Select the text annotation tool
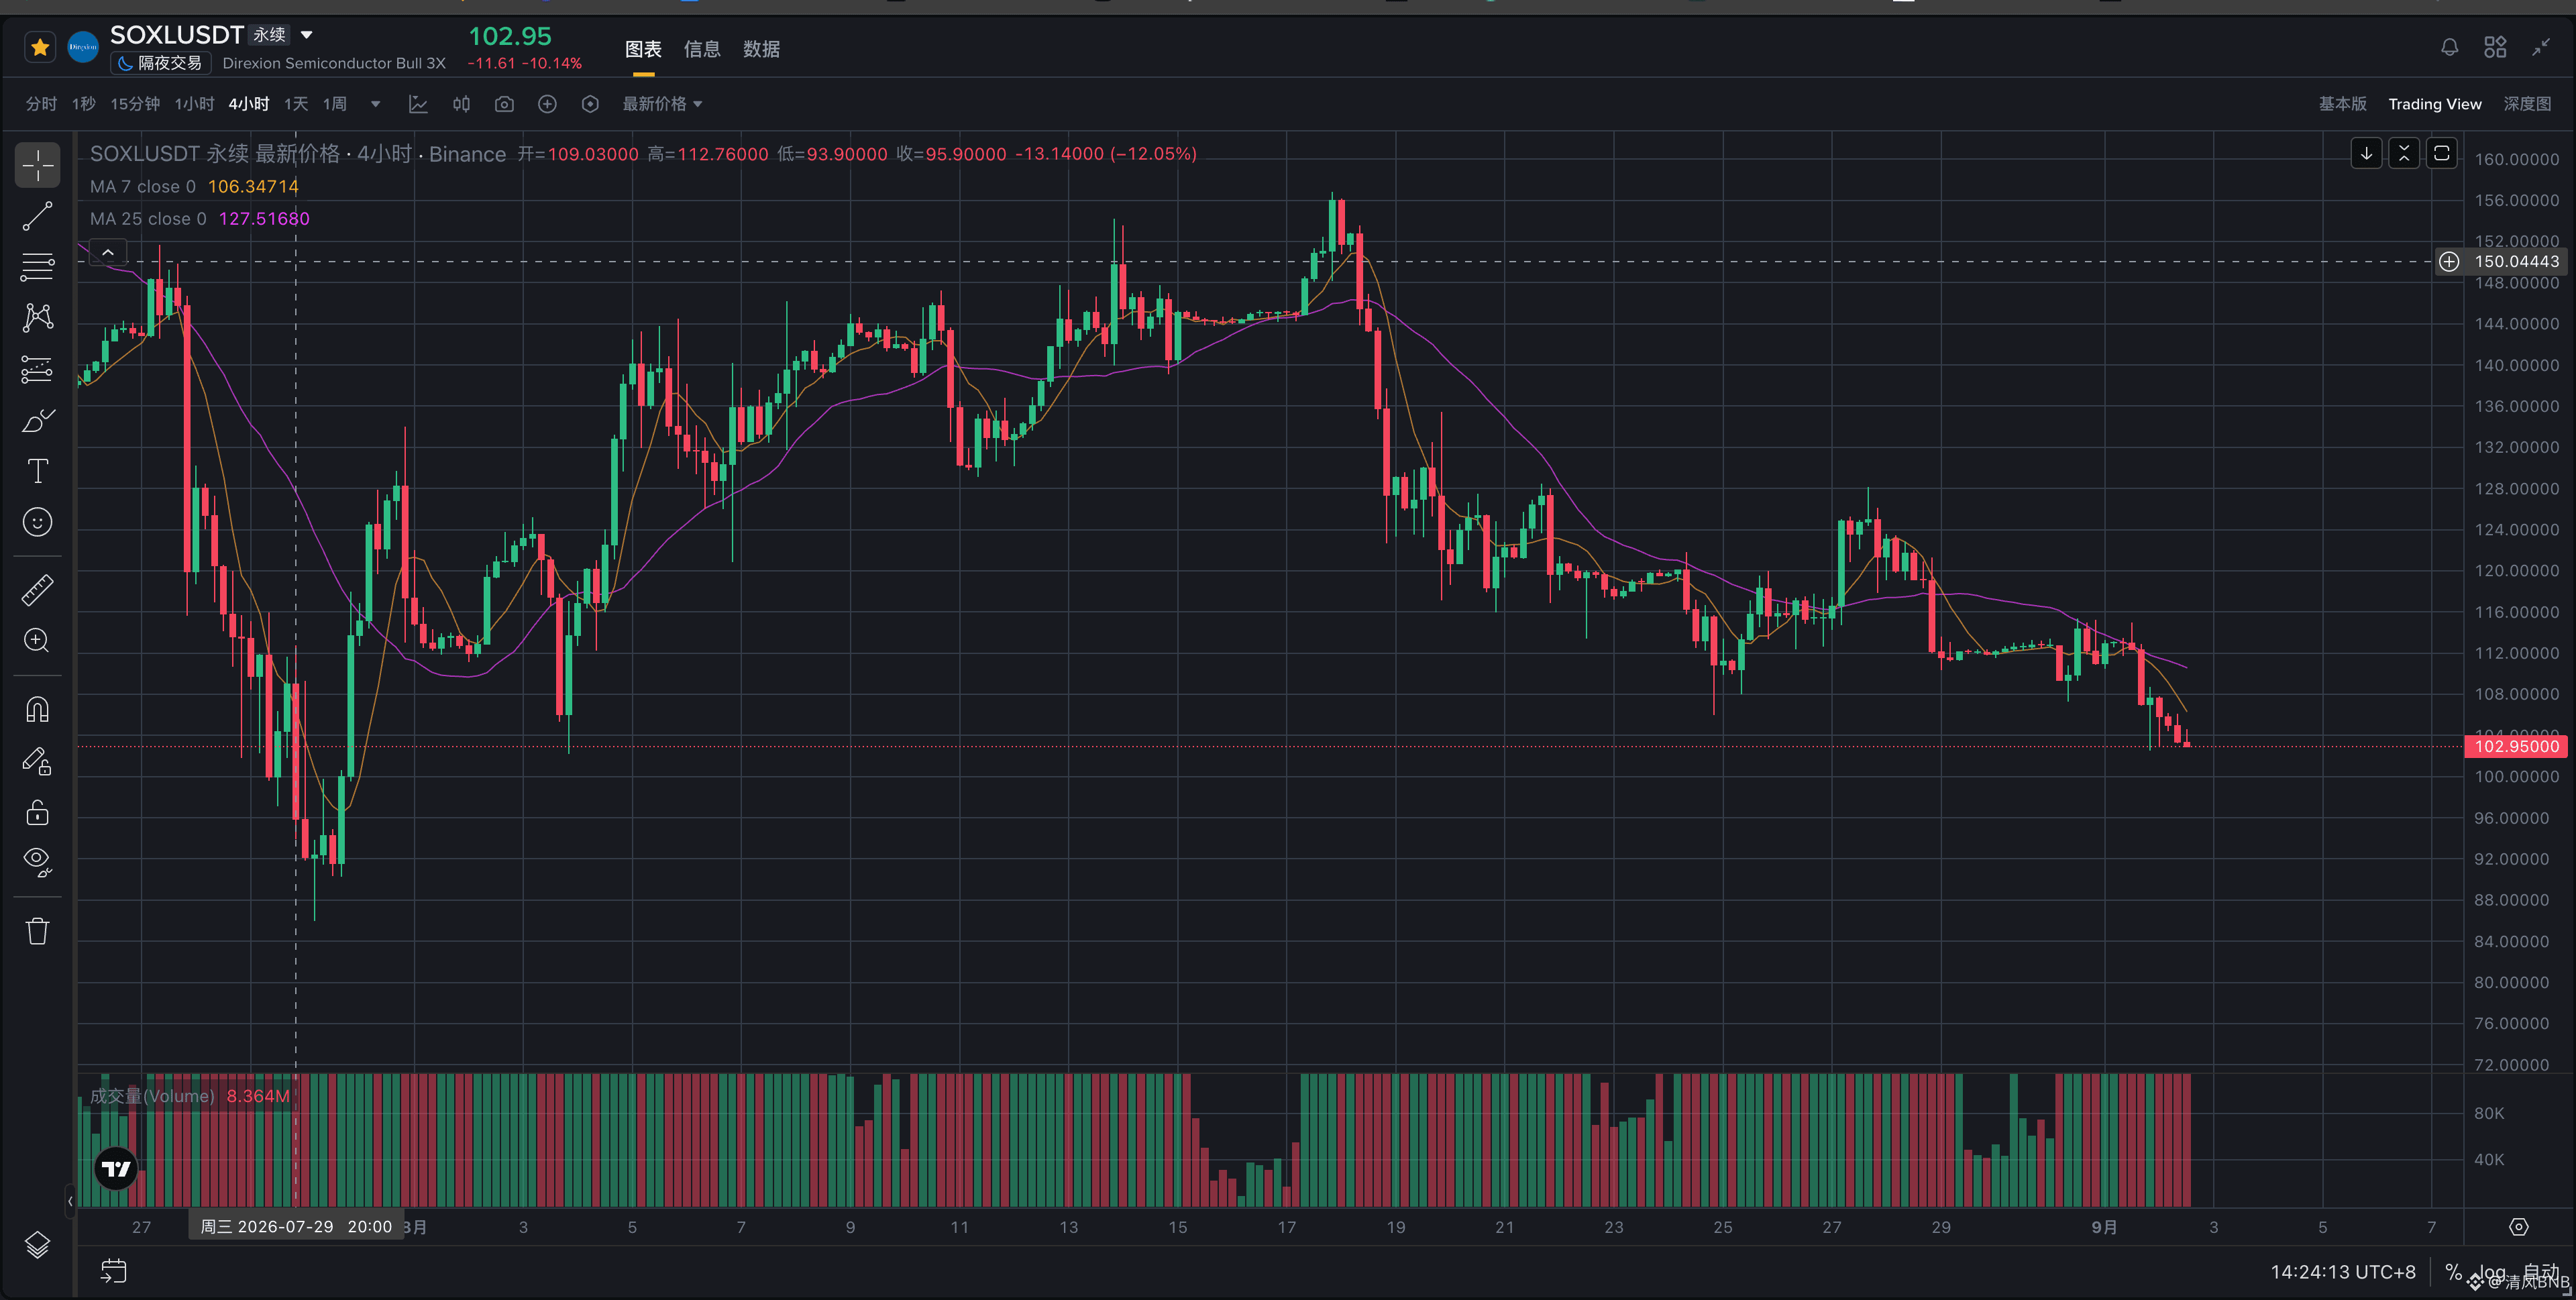This screenshot has width=2576, height=1300. (37, 471)
